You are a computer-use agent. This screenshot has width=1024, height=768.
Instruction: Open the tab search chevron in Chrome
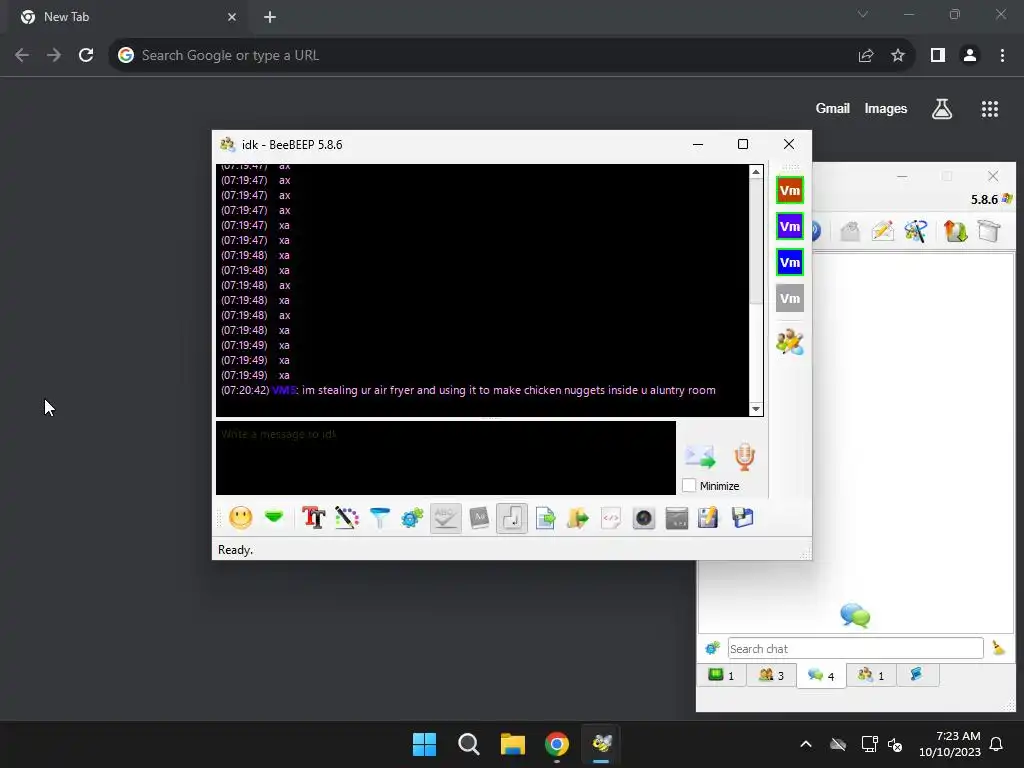pyautogui.click(x=863, y=14)
